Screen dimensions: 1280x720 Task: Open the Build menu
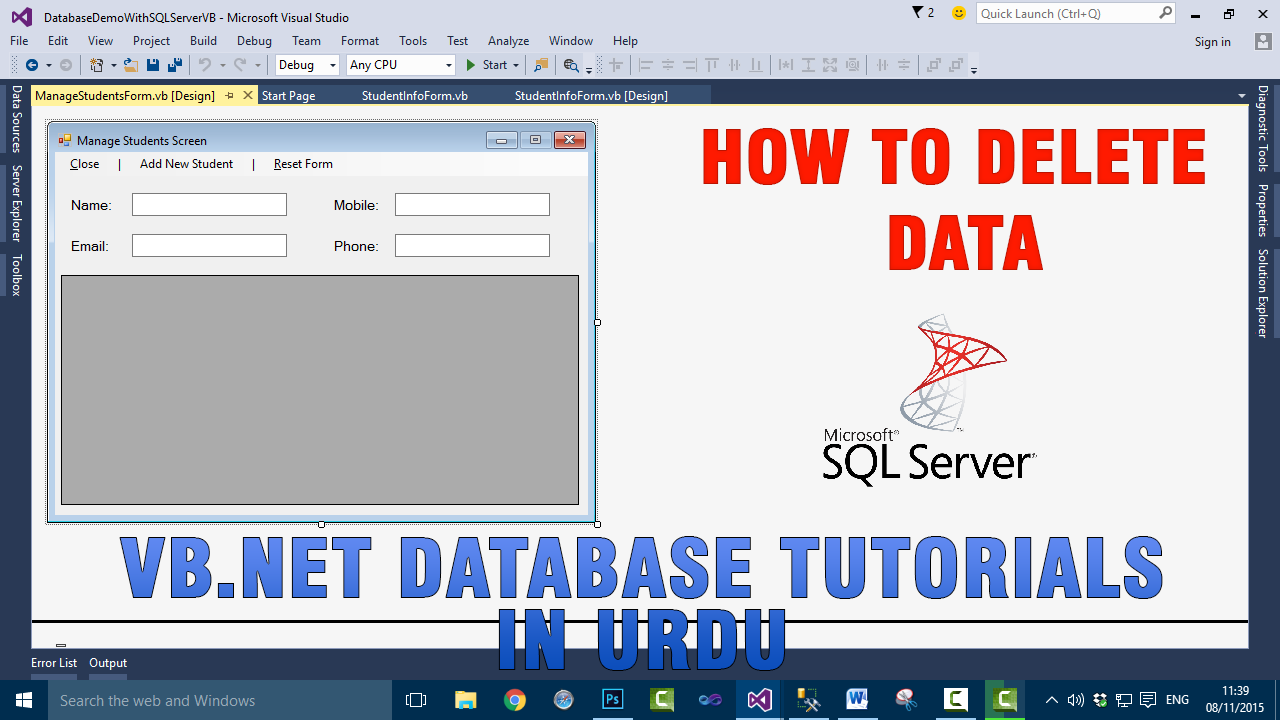point(203,41)
